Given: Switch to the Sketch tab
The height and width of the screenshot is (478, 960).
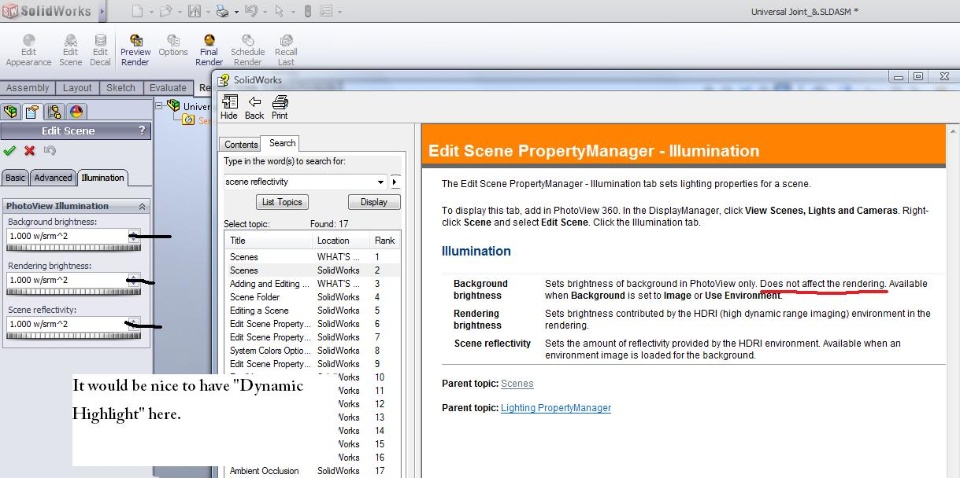Looking at the screenshot, I should coord(121,88).
